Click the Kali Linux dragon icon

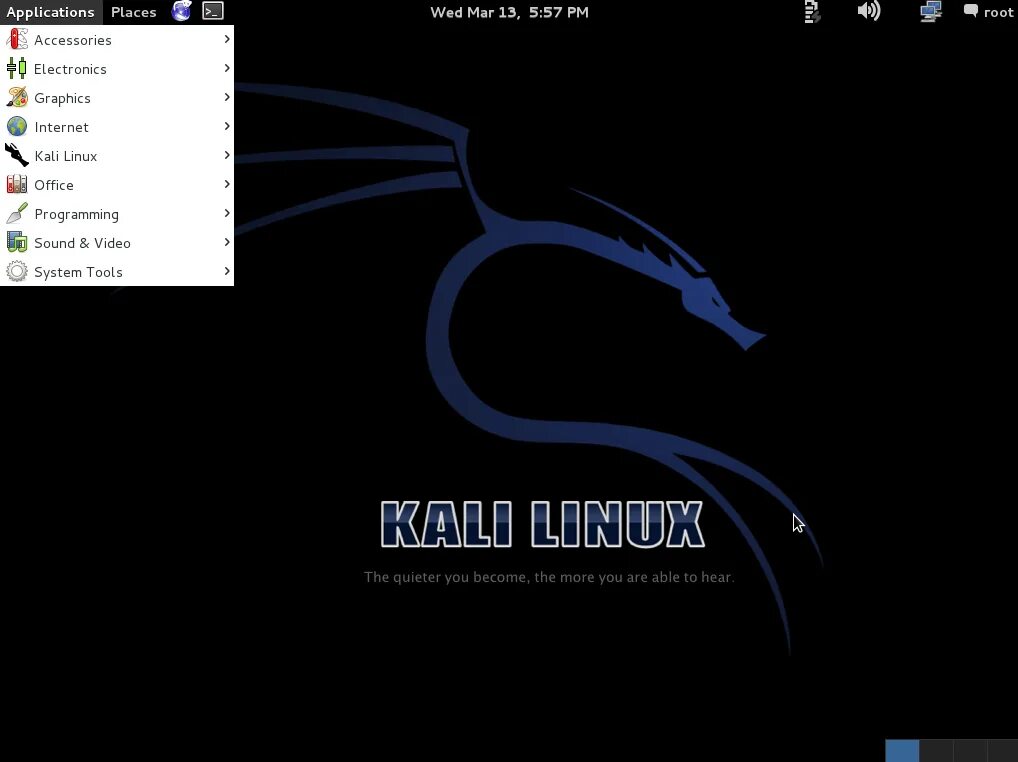[x=17, y=155]
